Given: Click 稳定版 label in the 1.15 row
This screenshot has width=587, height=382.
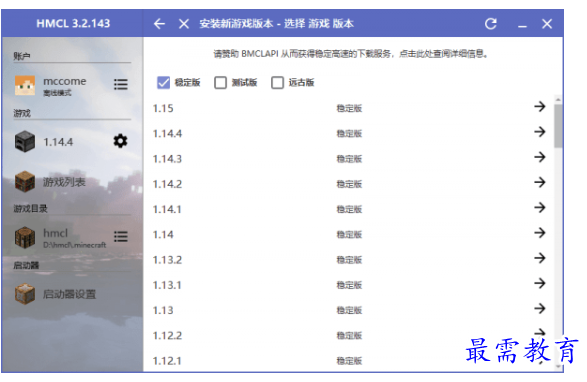Looking at the screenshot, I should (349, 109).
